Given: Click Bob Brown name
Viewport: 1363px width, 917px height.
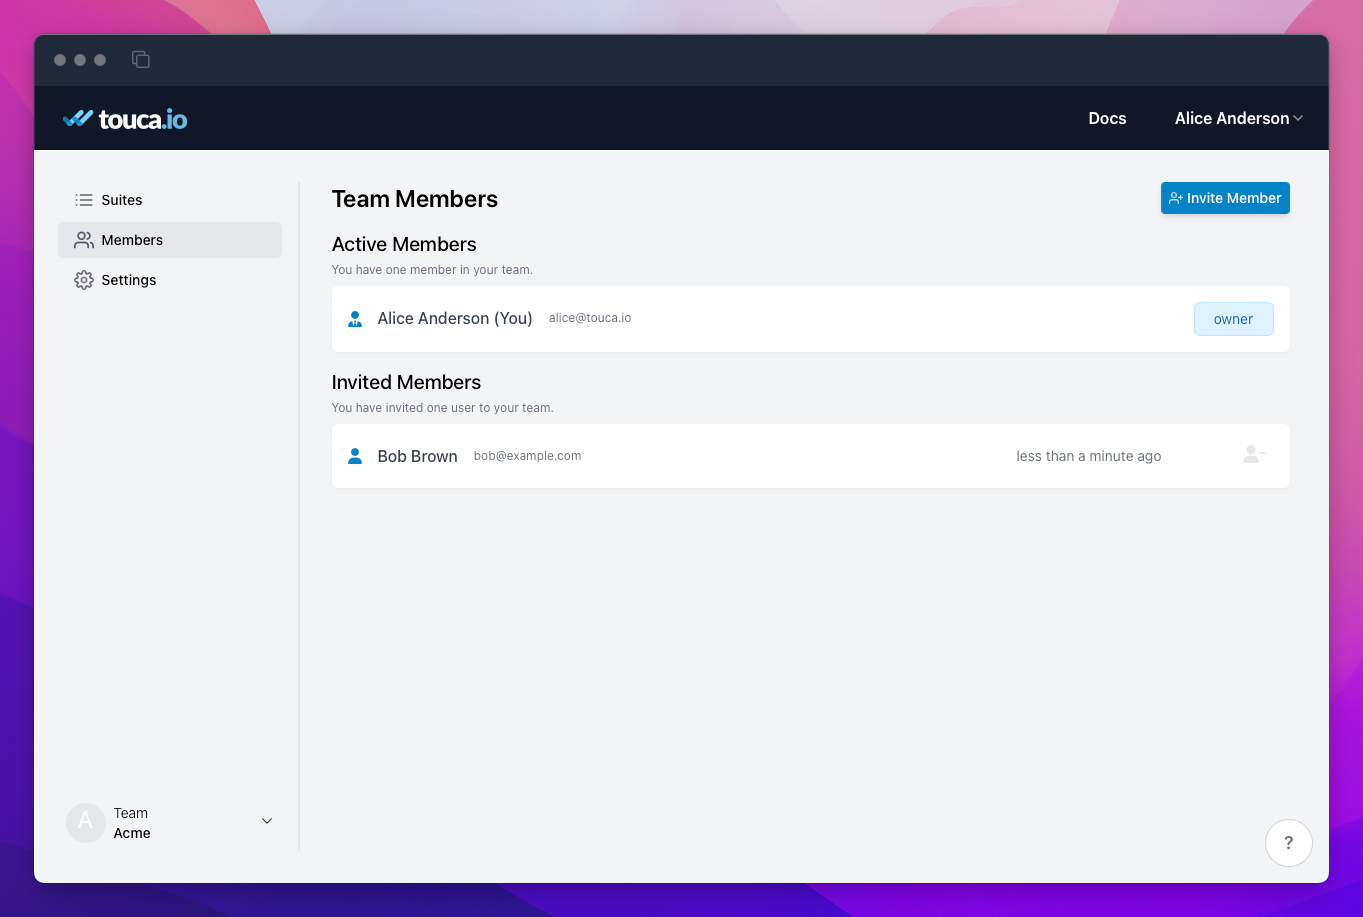Looking at the screenshot, I should [x=417, y=456].
